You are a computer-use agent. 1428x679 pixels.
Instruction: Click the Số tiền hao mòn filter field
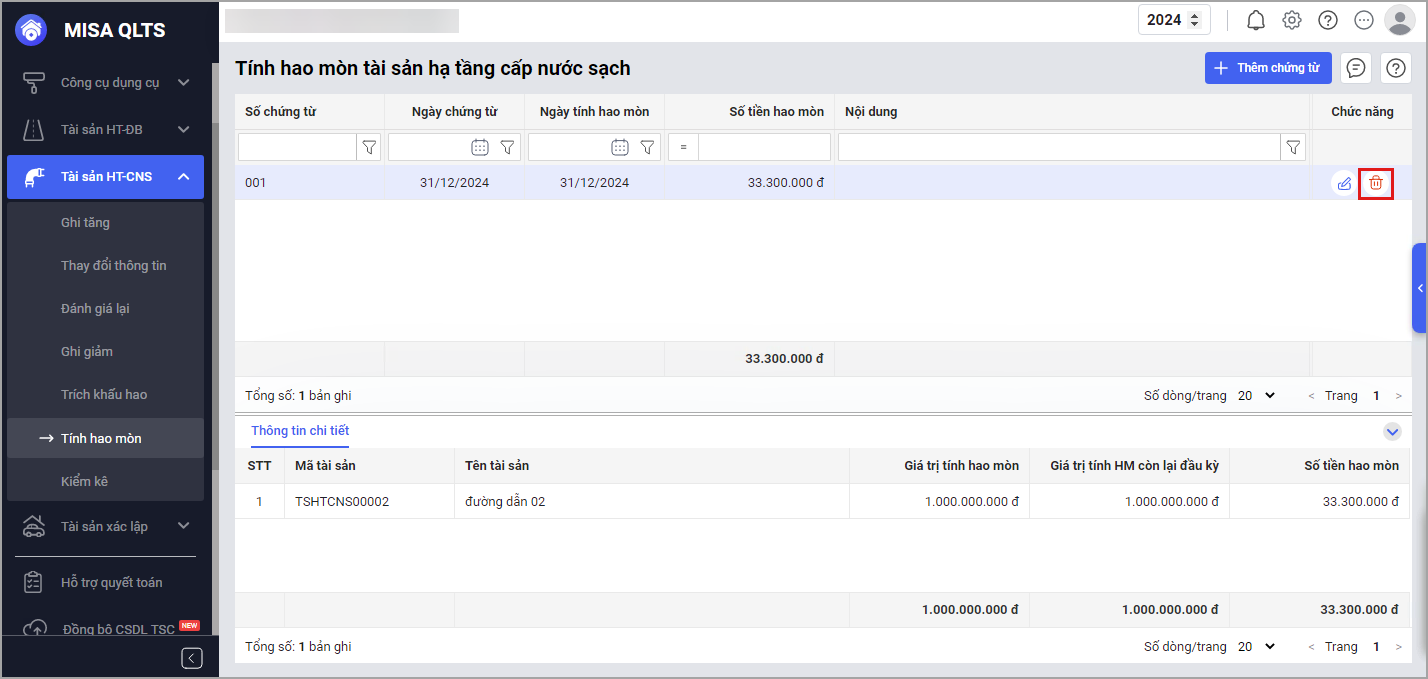point(764,147)
